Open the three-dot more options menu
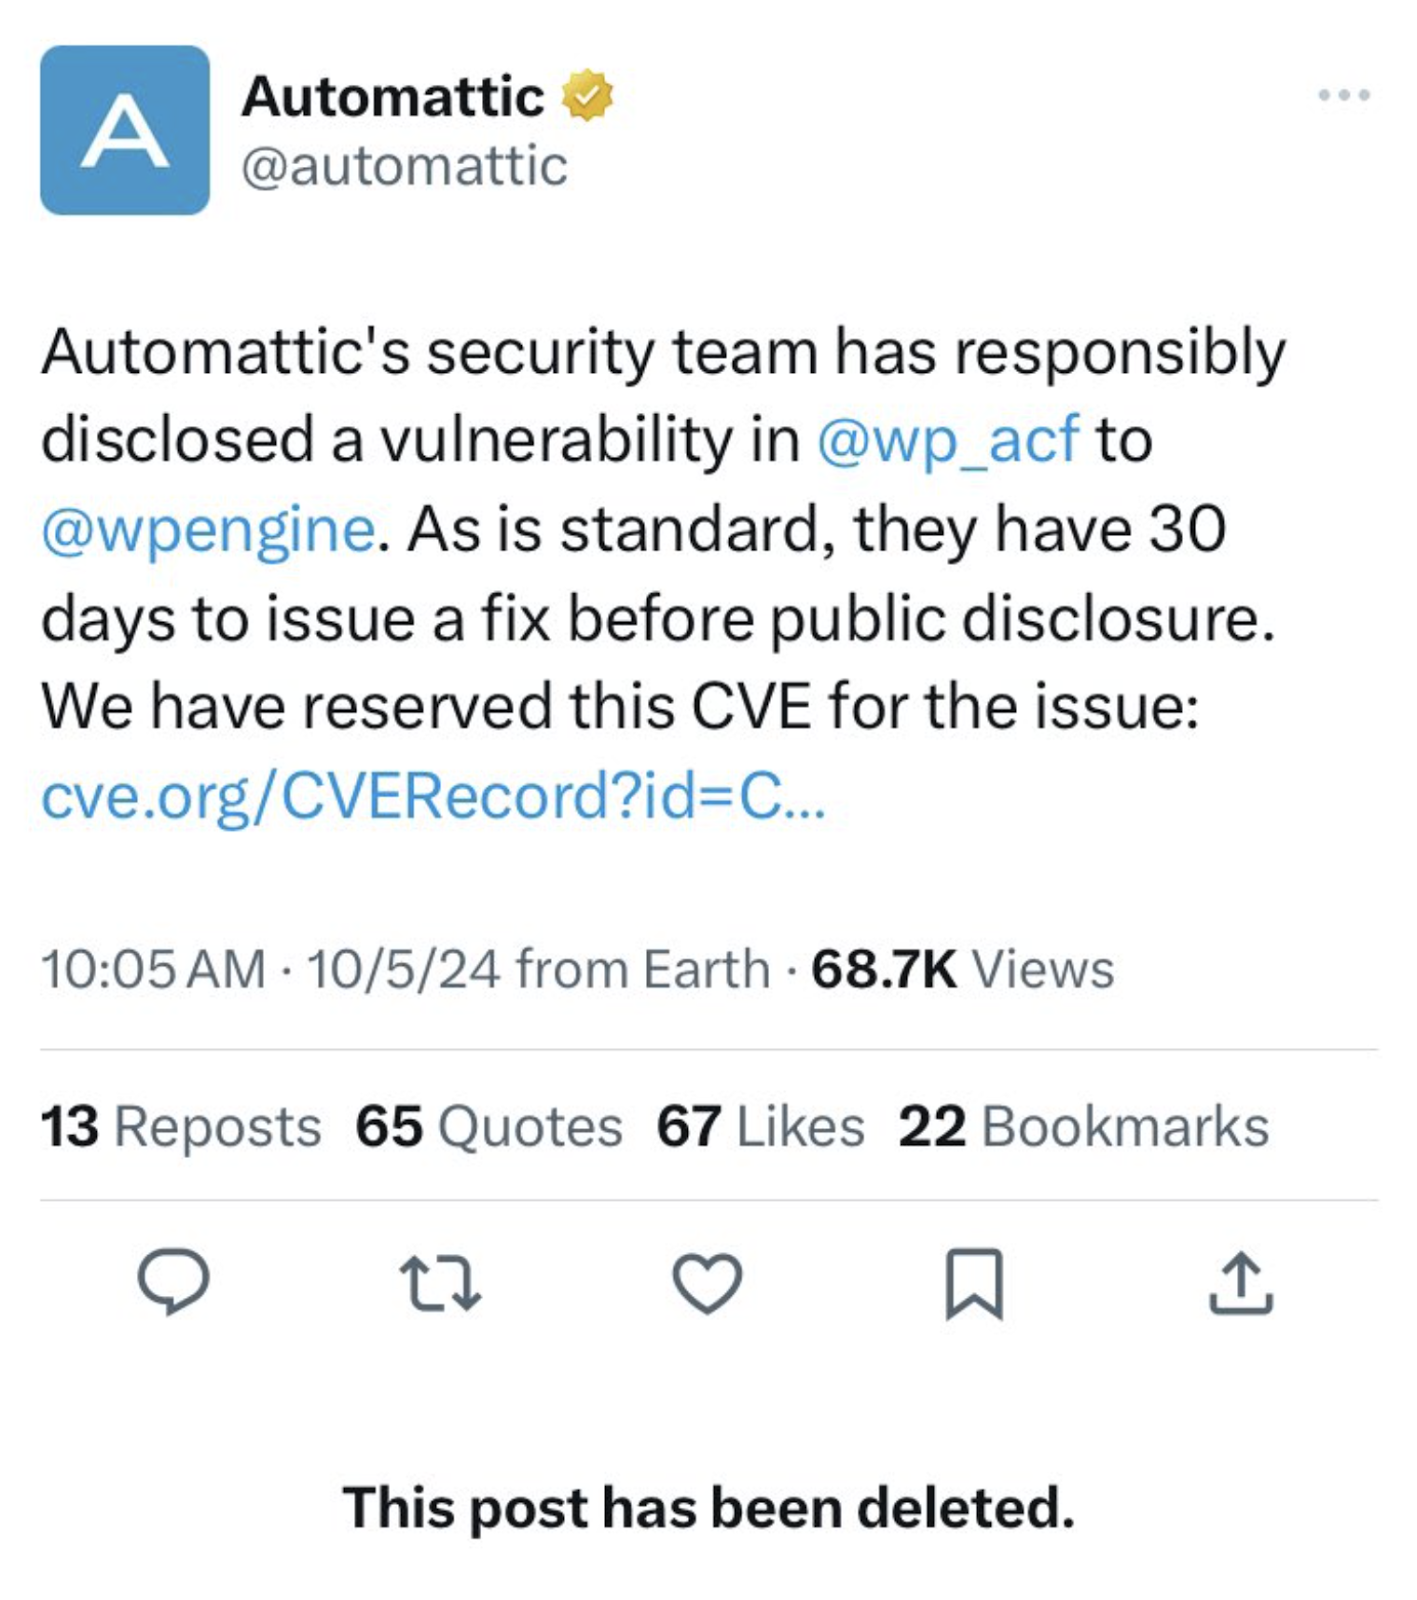Viewport: 1417px width, 1600px height. click(x=1343, y=96)
